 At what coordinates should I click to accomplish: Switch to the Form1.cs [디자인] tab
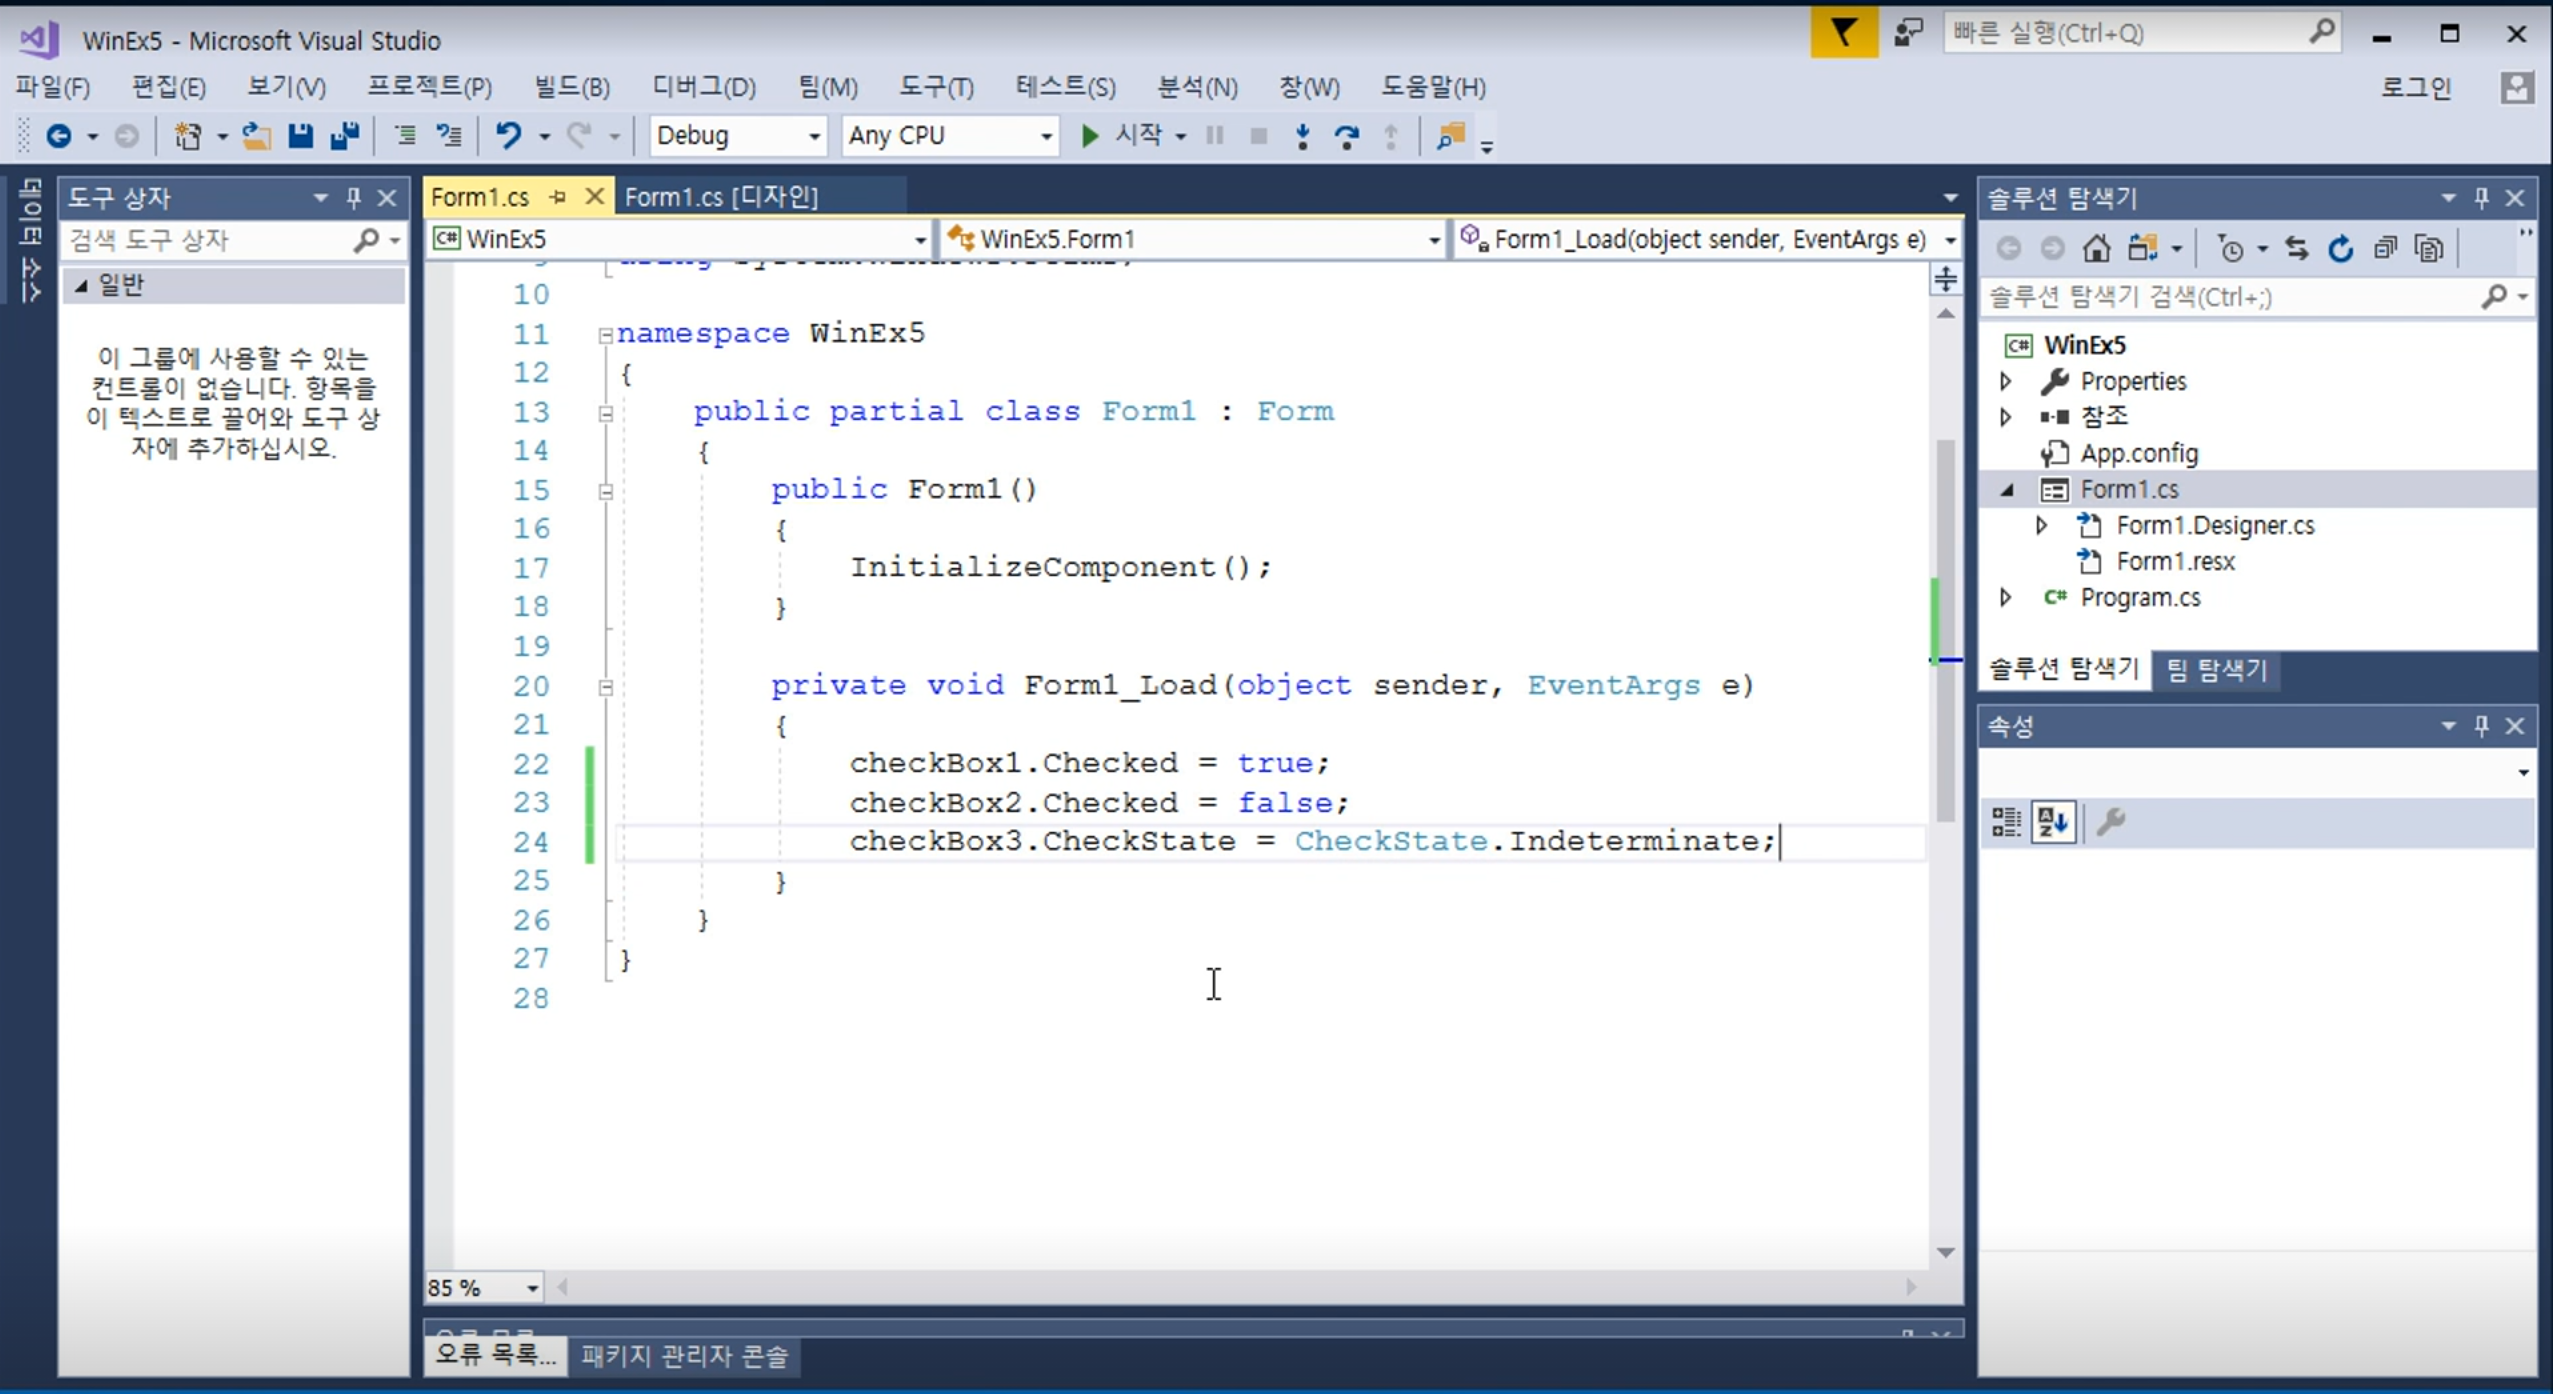pos(722,197)
